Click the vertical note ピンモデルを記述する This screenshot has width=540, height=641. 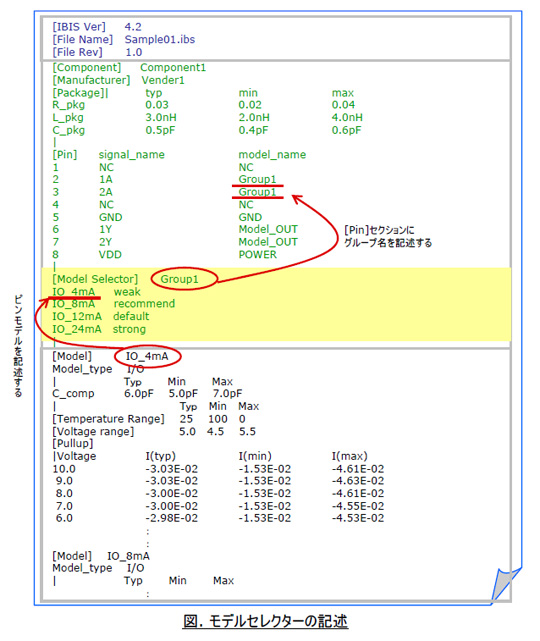[18, 346]
